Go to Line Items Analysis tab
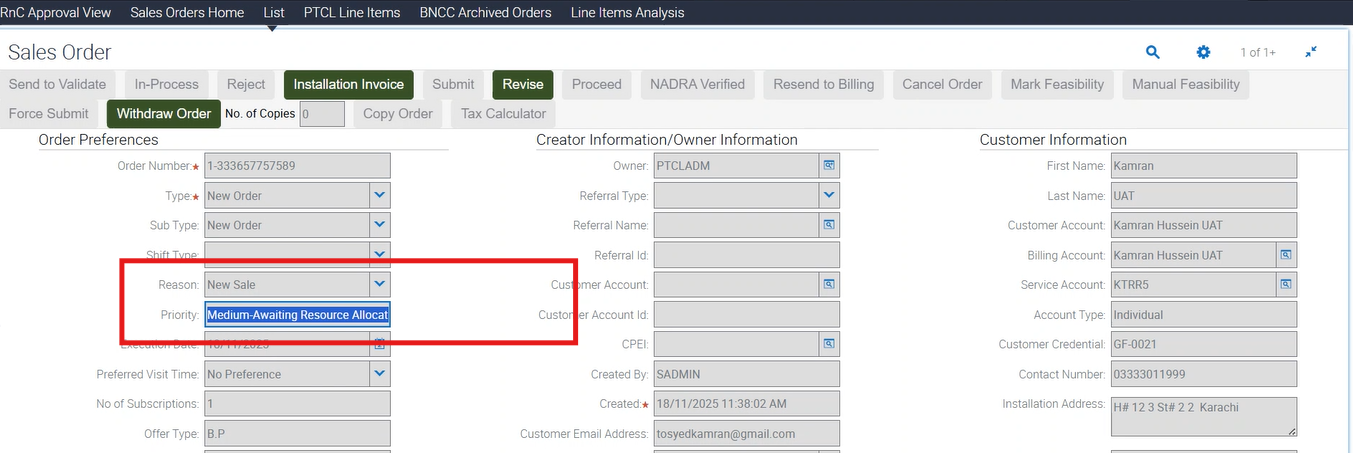The height and width of the screenshot is (453, 1353). click(x=627, y=13)
